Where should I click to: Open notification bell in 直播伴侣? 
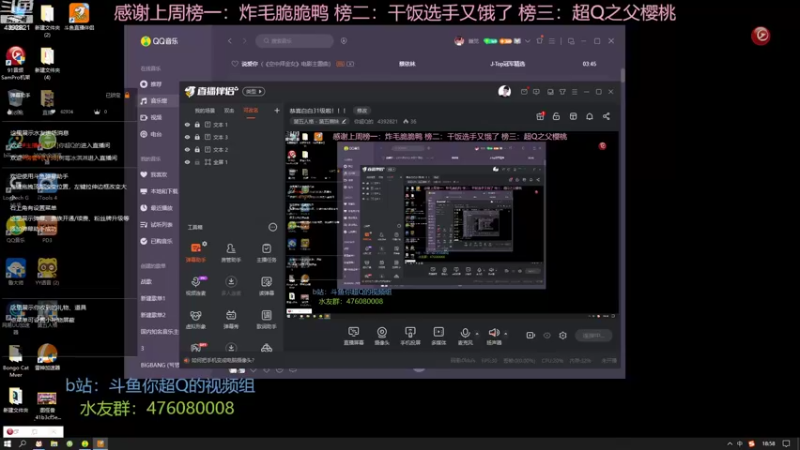pyautogui.click(x=589, y=116)
